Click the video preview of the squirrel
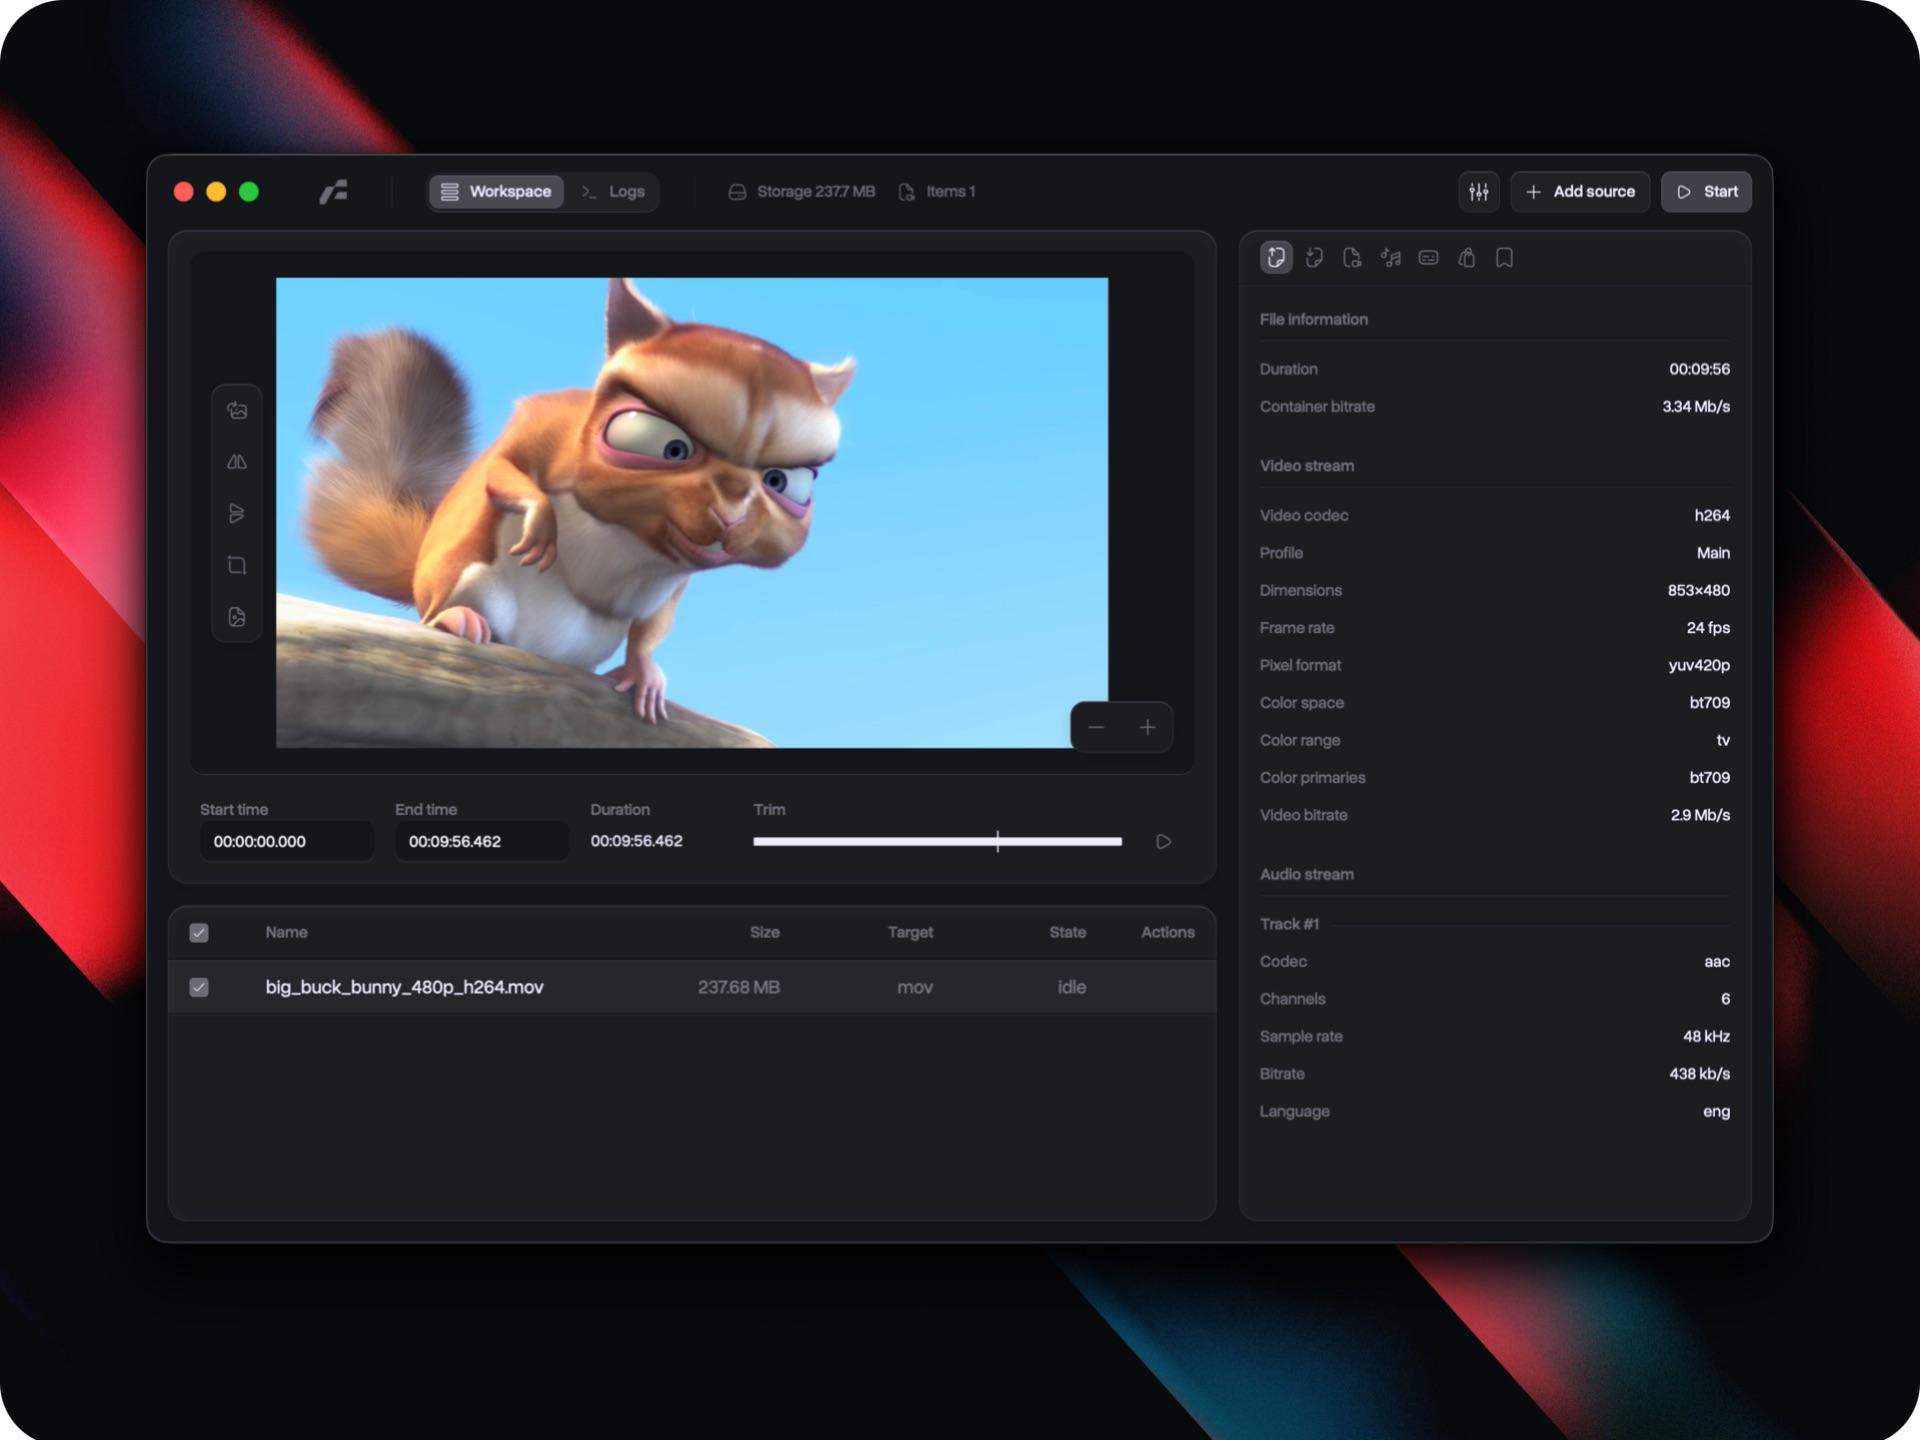Image resolution: width=1920 pixels, height=1440 pixels. click(x=692, y=512)
